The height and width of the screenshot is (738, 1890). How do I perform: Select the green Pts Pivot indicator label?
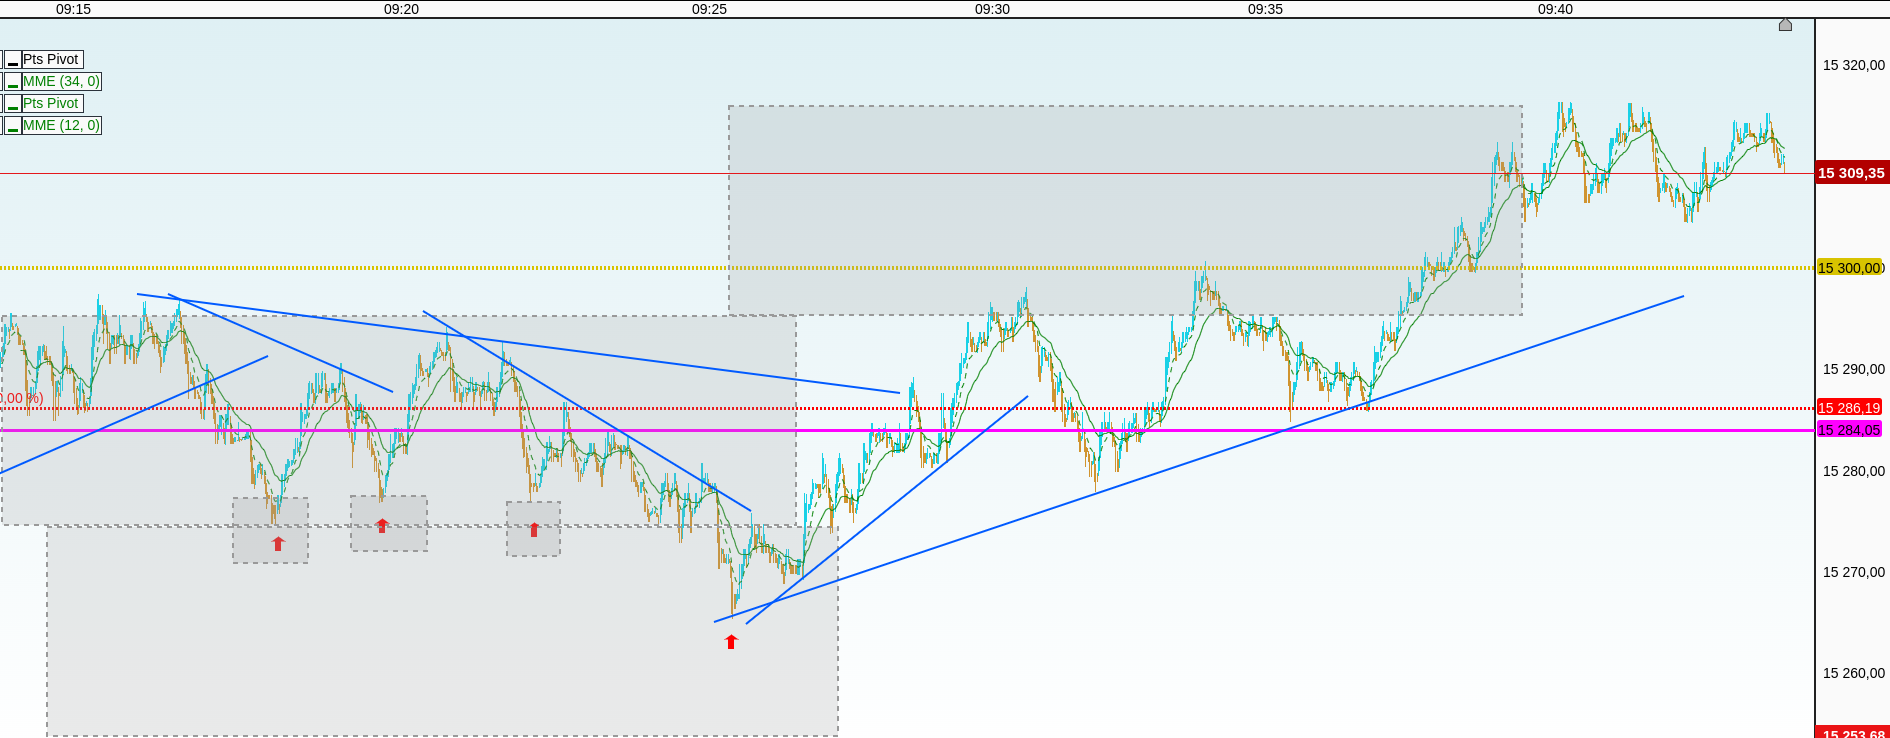(x=51, y=104)
